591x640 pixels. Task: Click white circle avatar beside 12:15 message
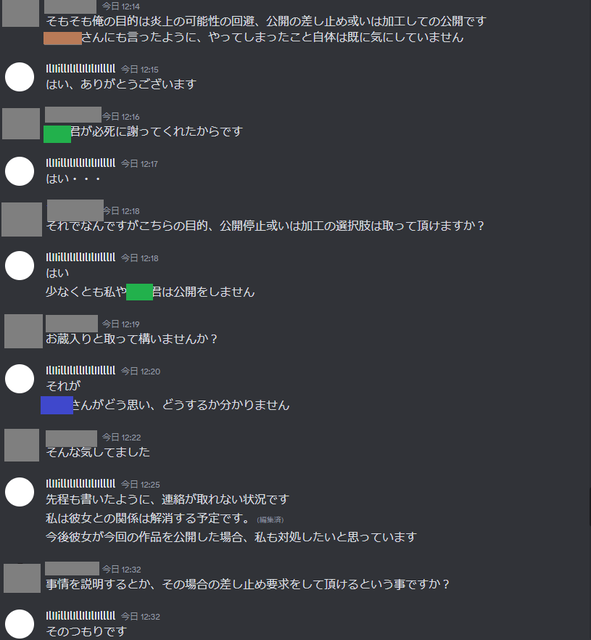(20, 77)
